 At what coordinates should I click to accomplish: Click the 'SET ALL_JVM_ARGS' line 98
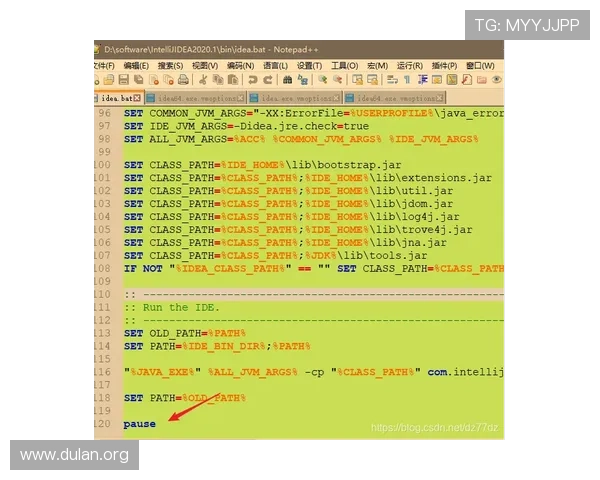click(x=301, y=139)
